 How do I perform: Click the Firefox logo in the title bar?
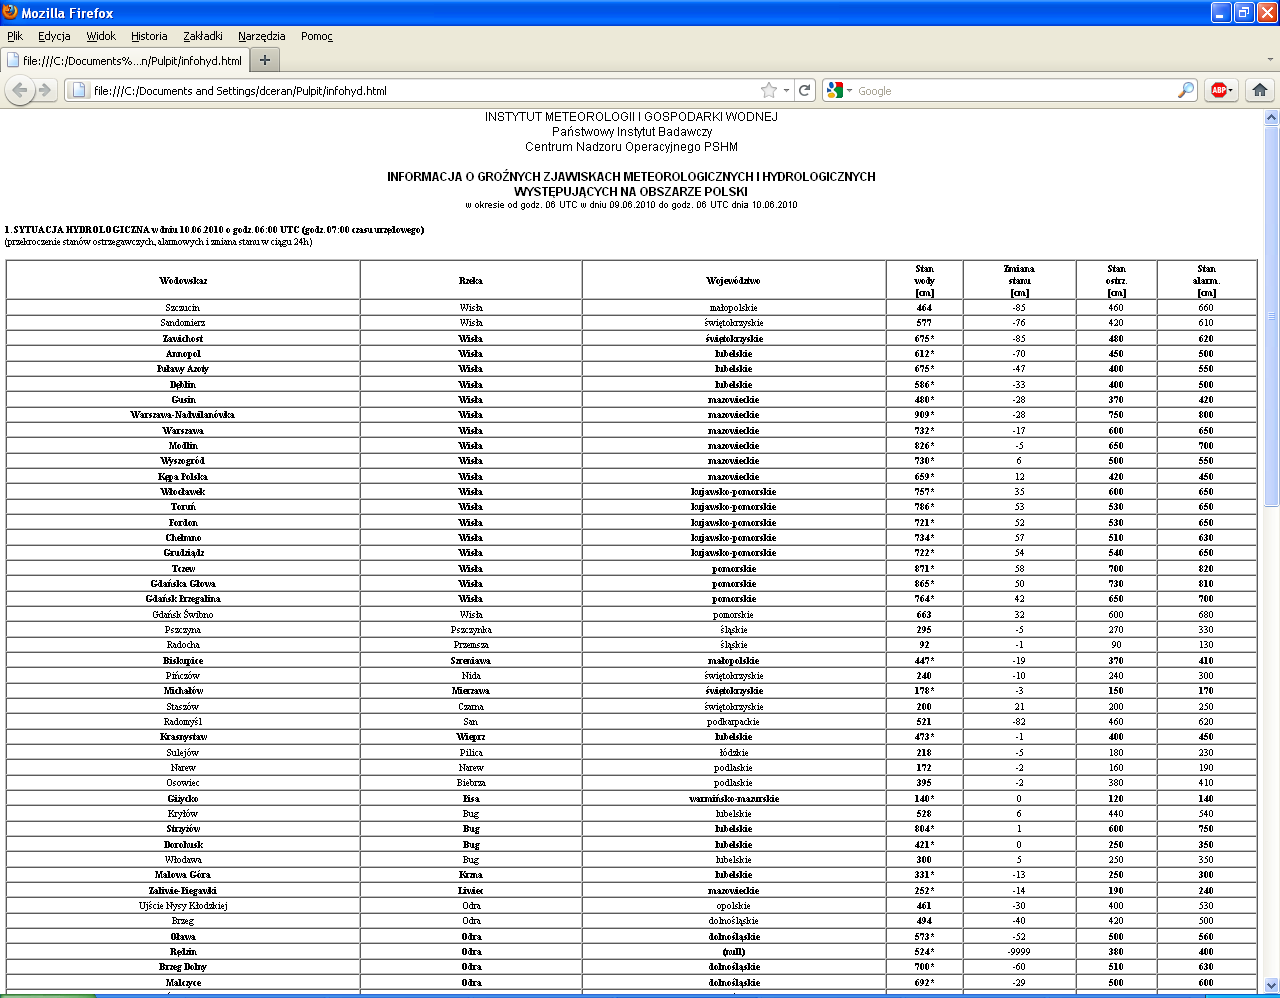coord(10,12)
